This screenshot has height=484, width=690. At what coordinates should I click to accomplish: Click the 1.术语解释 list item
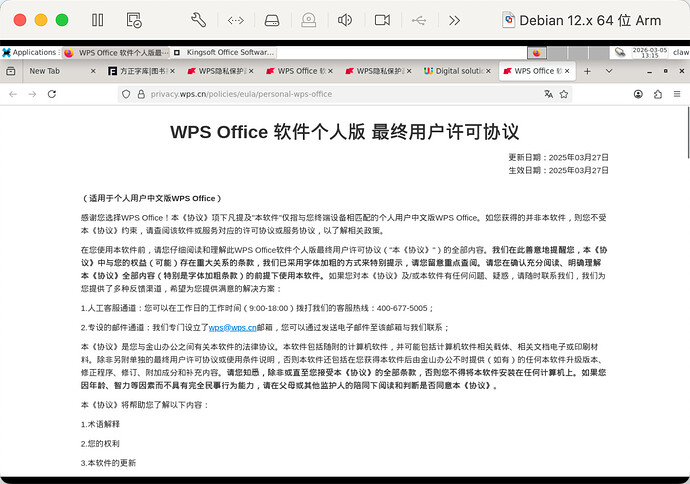(x=100, y=425)
